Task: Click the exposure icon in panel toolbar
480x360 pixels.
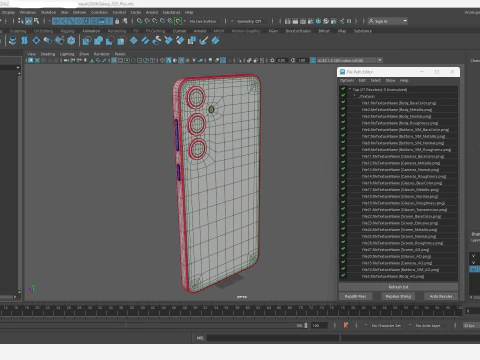Action: pyautogui.click(x=272, y=60)
